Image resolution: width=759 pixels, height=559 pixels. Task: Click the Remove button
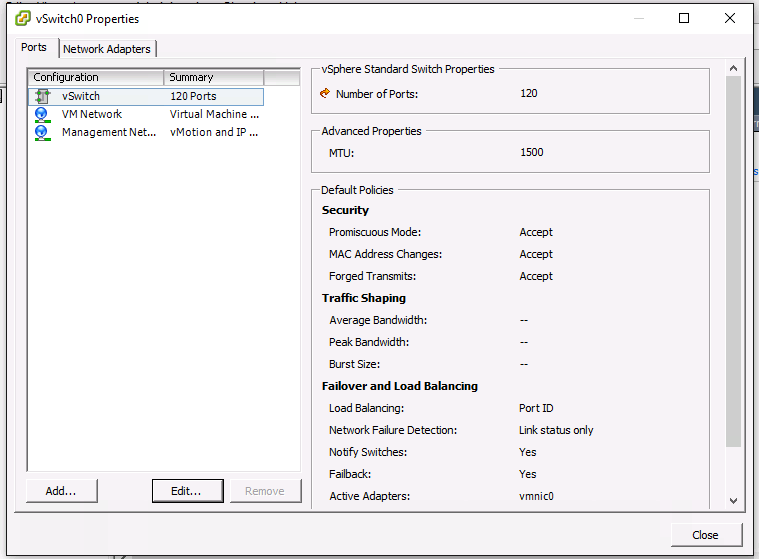265,491
